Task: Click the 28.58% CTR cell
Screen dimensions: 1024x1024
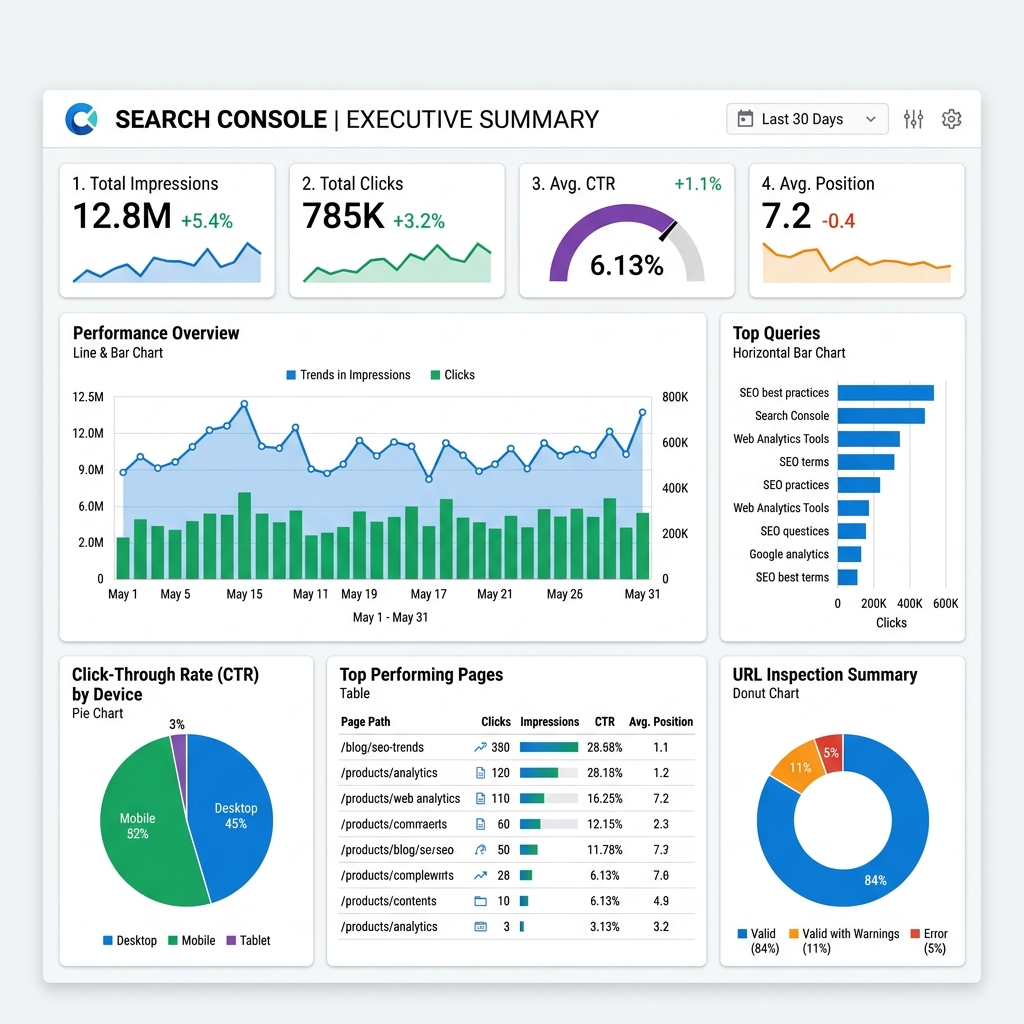Action: [605, 747]
